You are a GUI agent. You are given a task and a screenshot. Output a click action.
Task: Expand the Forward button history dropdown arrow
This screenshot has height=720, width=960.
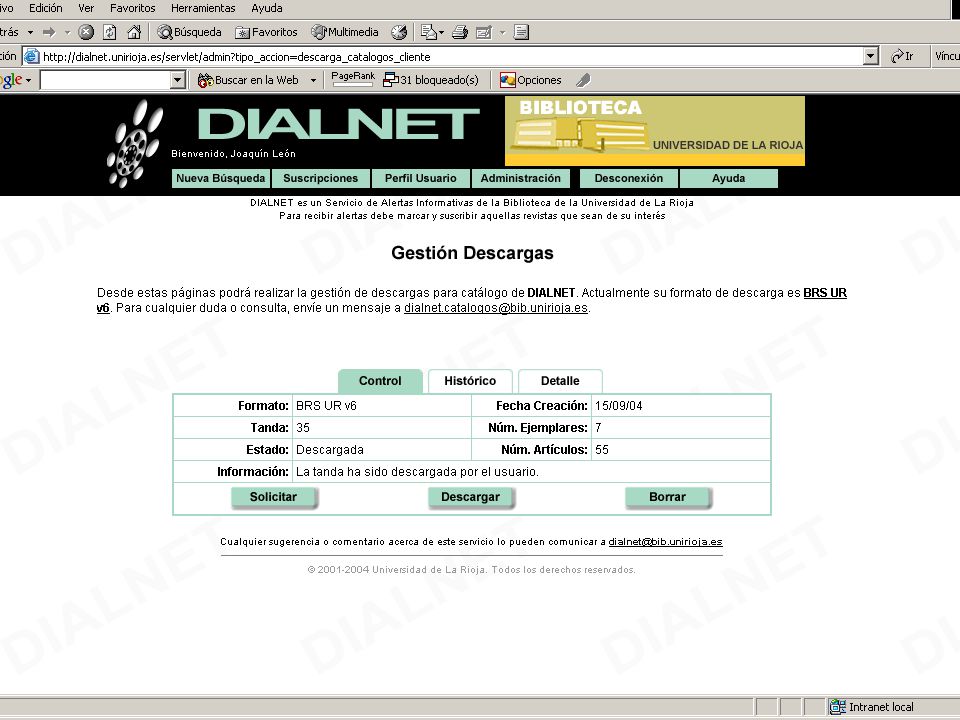pos(67,32)
